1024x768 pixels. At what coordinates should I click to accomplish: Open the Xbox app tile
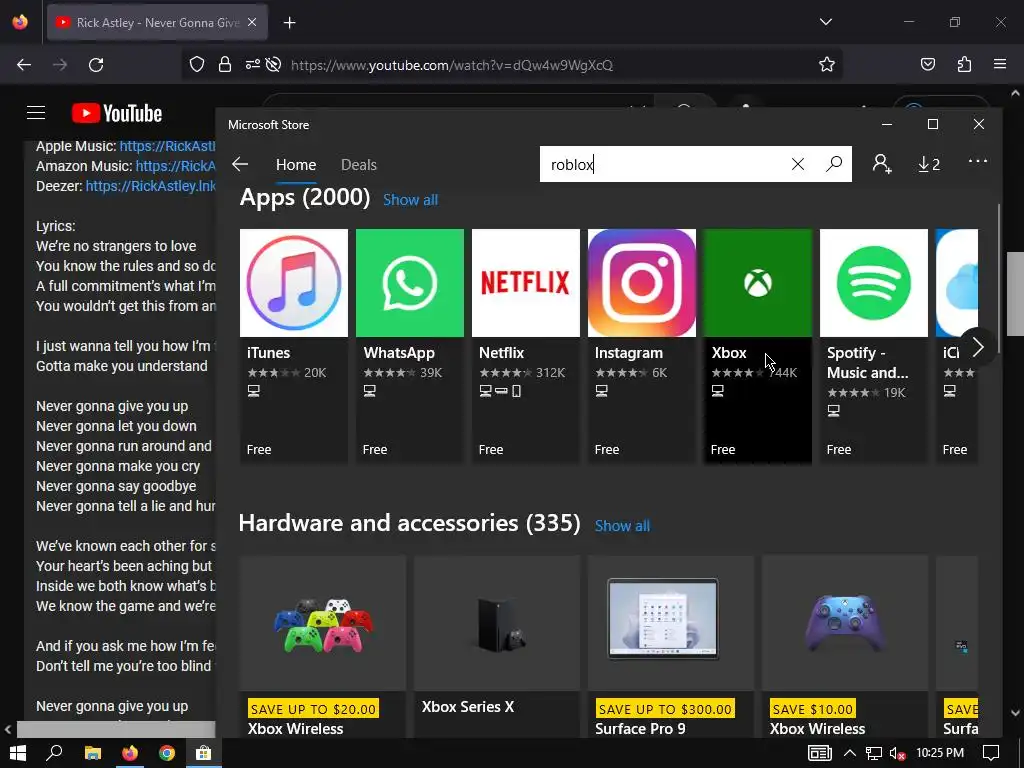click(758, 346)
